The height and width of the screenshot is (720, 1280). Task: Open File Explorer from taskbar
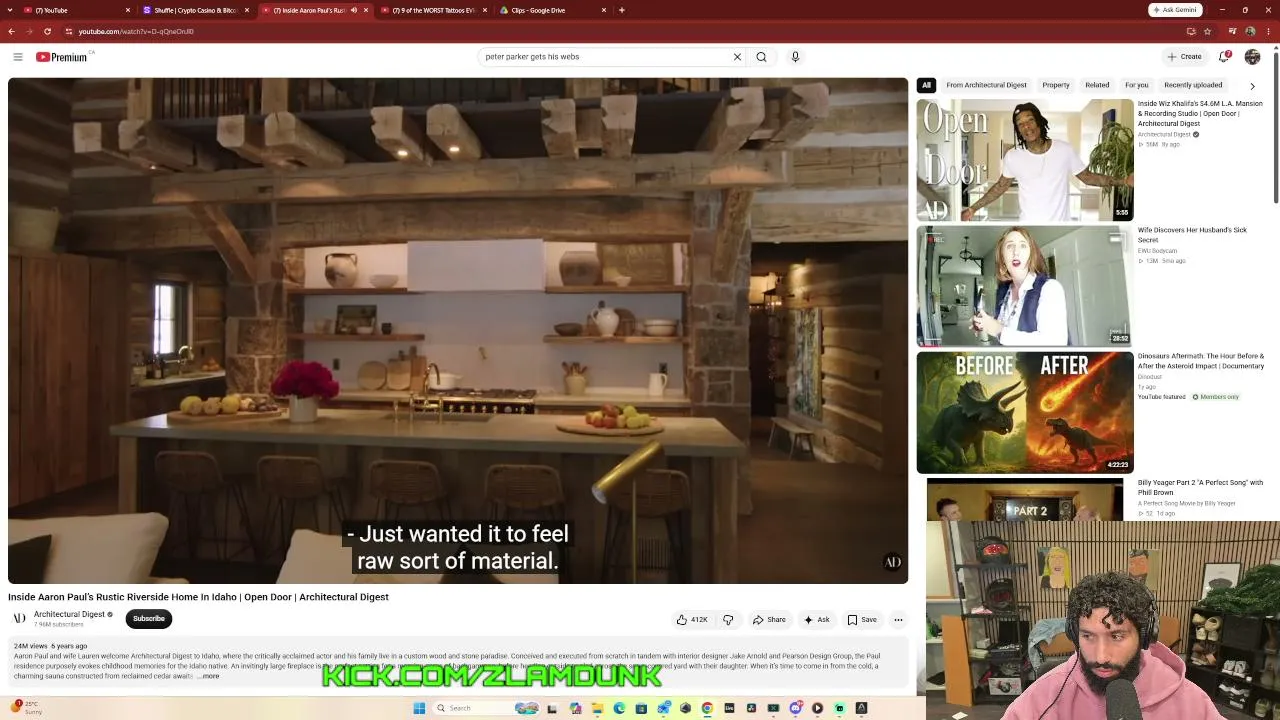[x=597, y=708]
